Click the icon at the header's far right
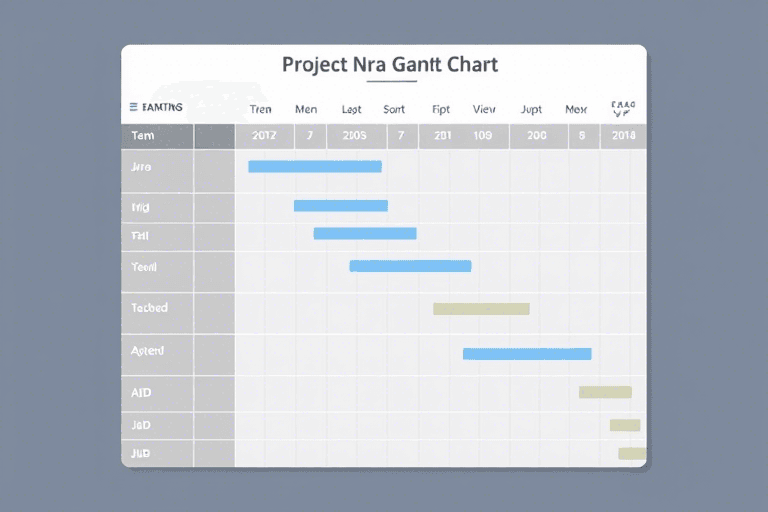The height and width of the screenshot is (512, 768). [622, 108]
